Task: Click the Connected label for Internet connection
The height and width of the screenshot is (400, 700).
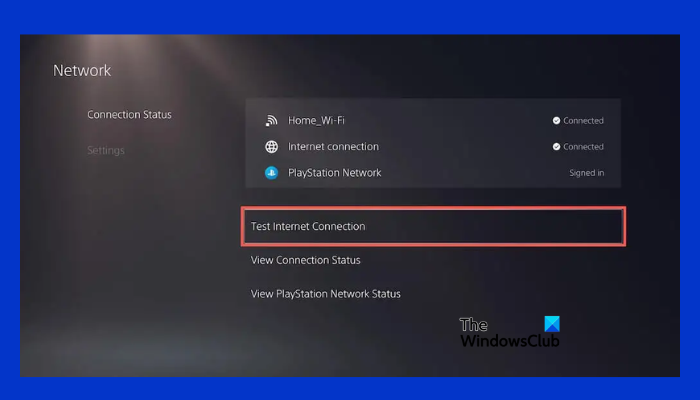Action: [583, 146]
